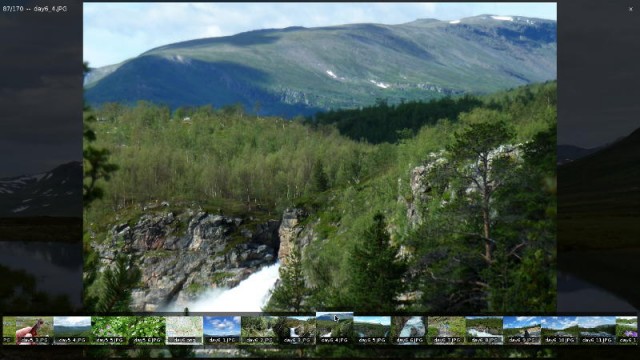Select the day6_8.JPG river rapids thumbnail
The width and height of the screenshot is (640, 360).
pos(484,331)
